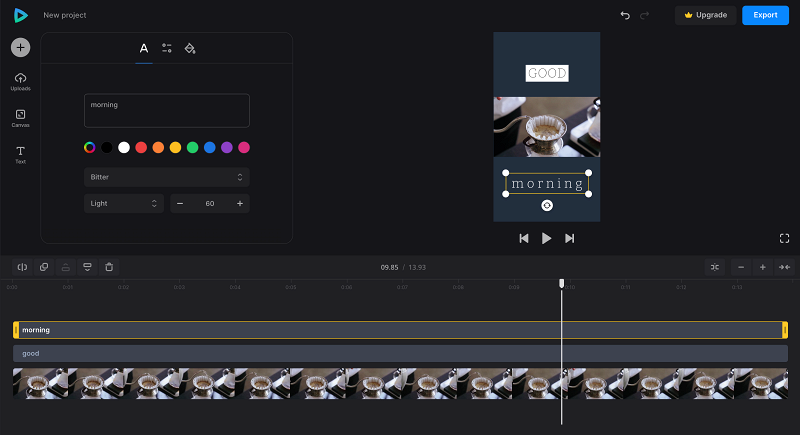Open the Uploads panel

(x=20, y=82)
